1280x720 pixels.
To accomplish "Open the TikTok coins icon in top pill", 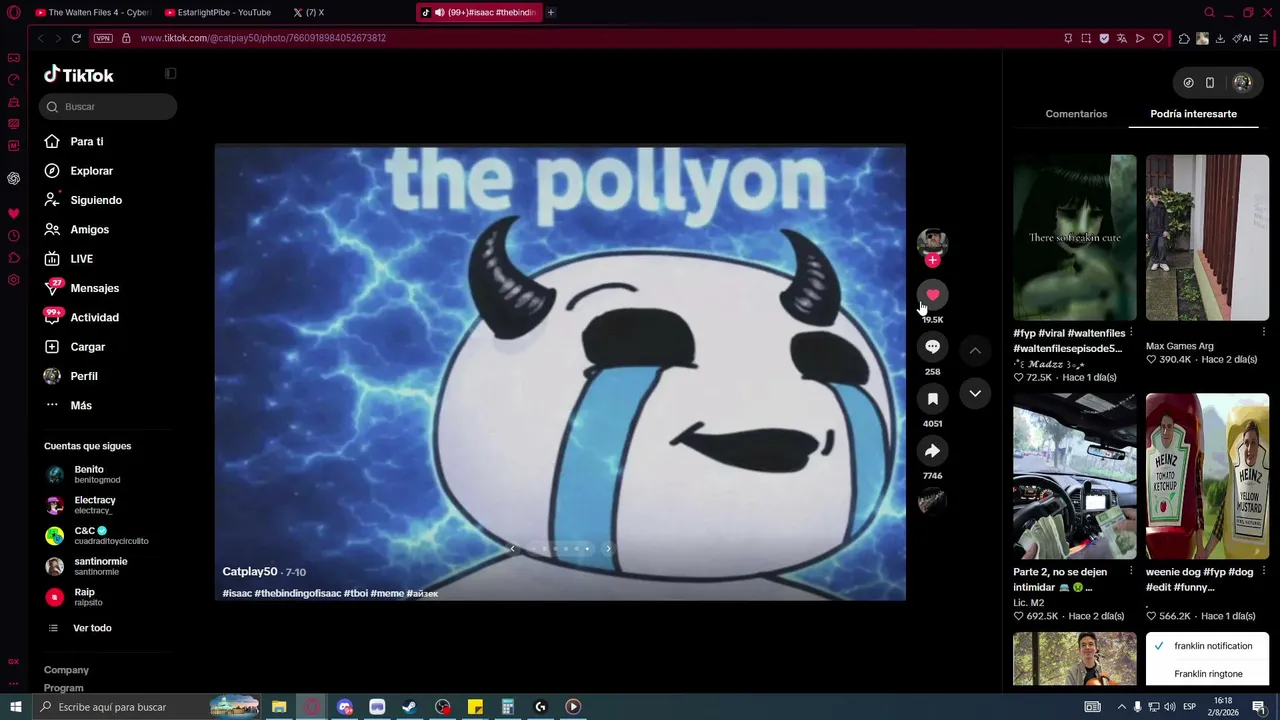I will (x=1188, y=83).
